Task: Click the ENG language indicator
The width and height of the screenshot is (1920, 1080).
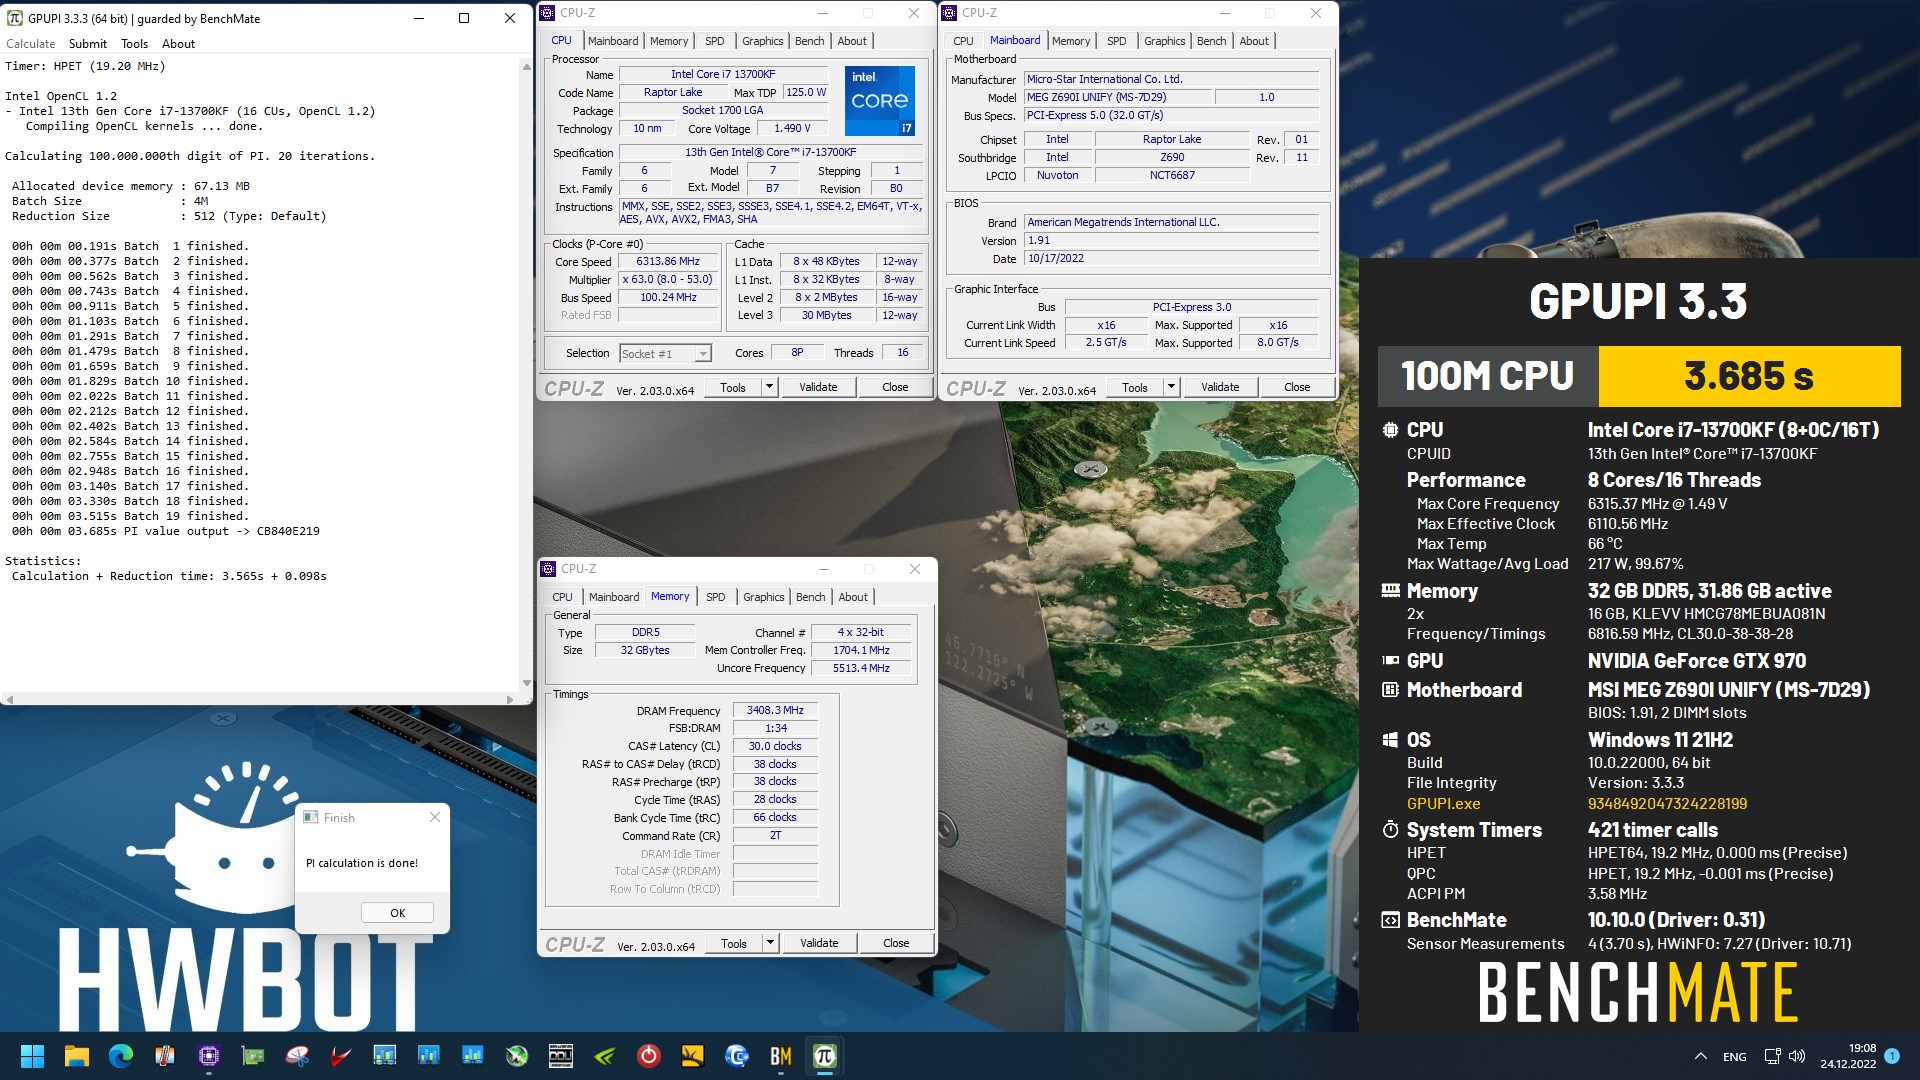Action: [x=1735, y=1056]
